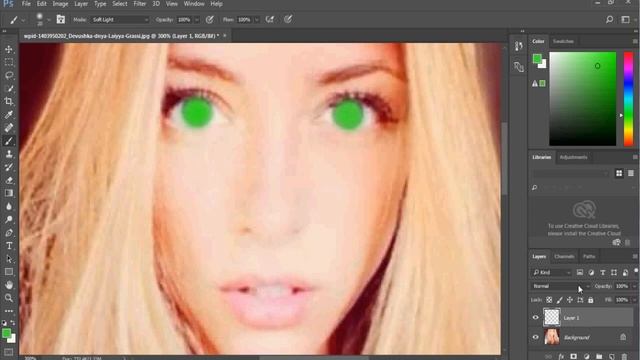
Task: Click the search icon in options bar
Action: click(609, 19)
